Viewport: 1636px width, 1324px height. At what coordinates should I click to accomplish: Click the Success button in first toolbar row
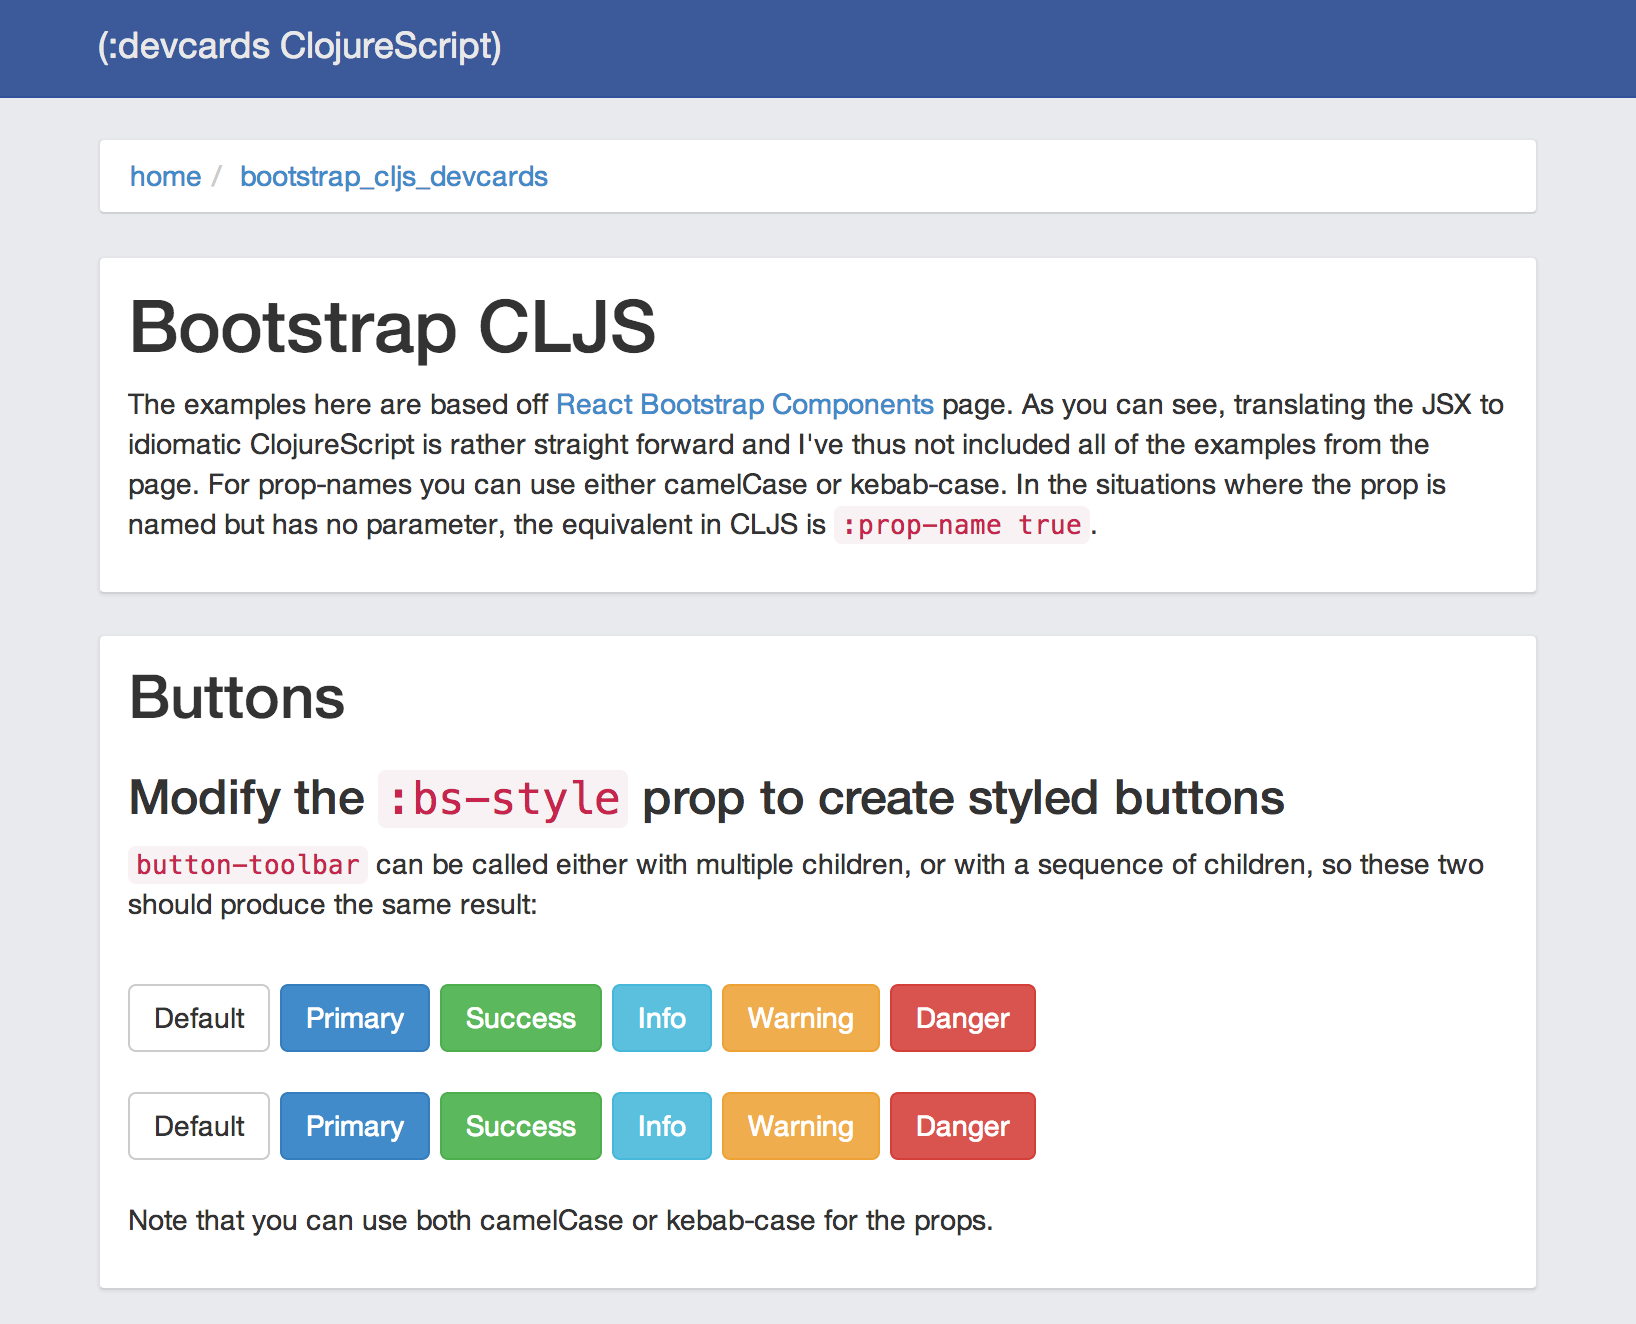[521, 1018]
